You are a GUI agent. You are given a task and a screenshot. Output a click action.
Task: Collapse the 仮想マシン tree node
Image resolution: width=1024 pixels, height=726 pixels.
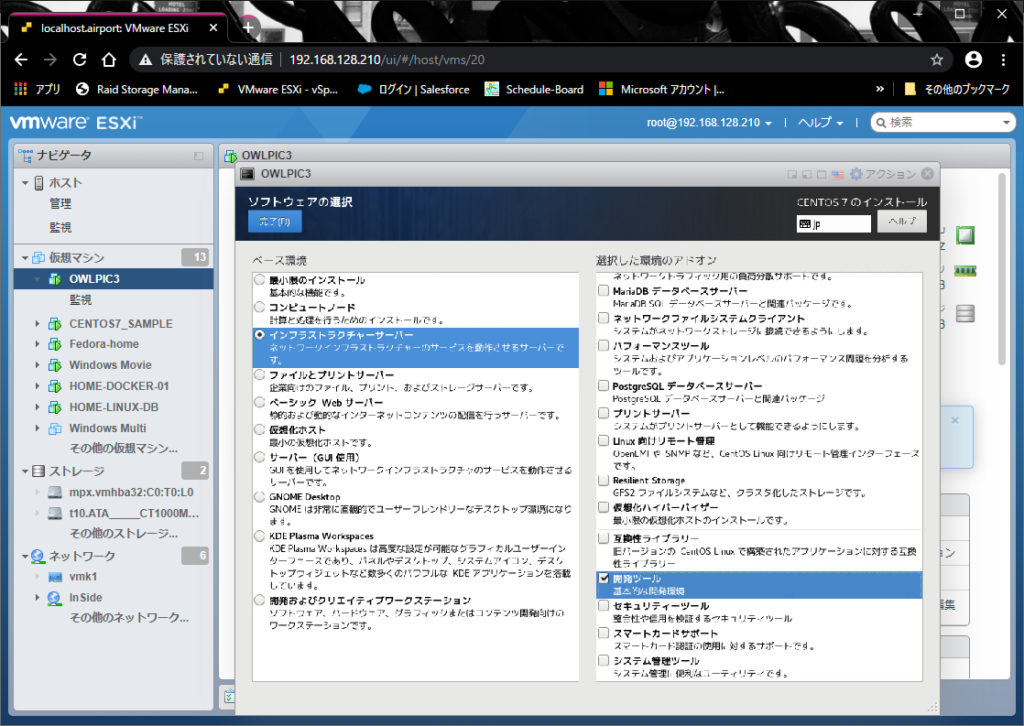pyautogui.click(x=25, y=258)
